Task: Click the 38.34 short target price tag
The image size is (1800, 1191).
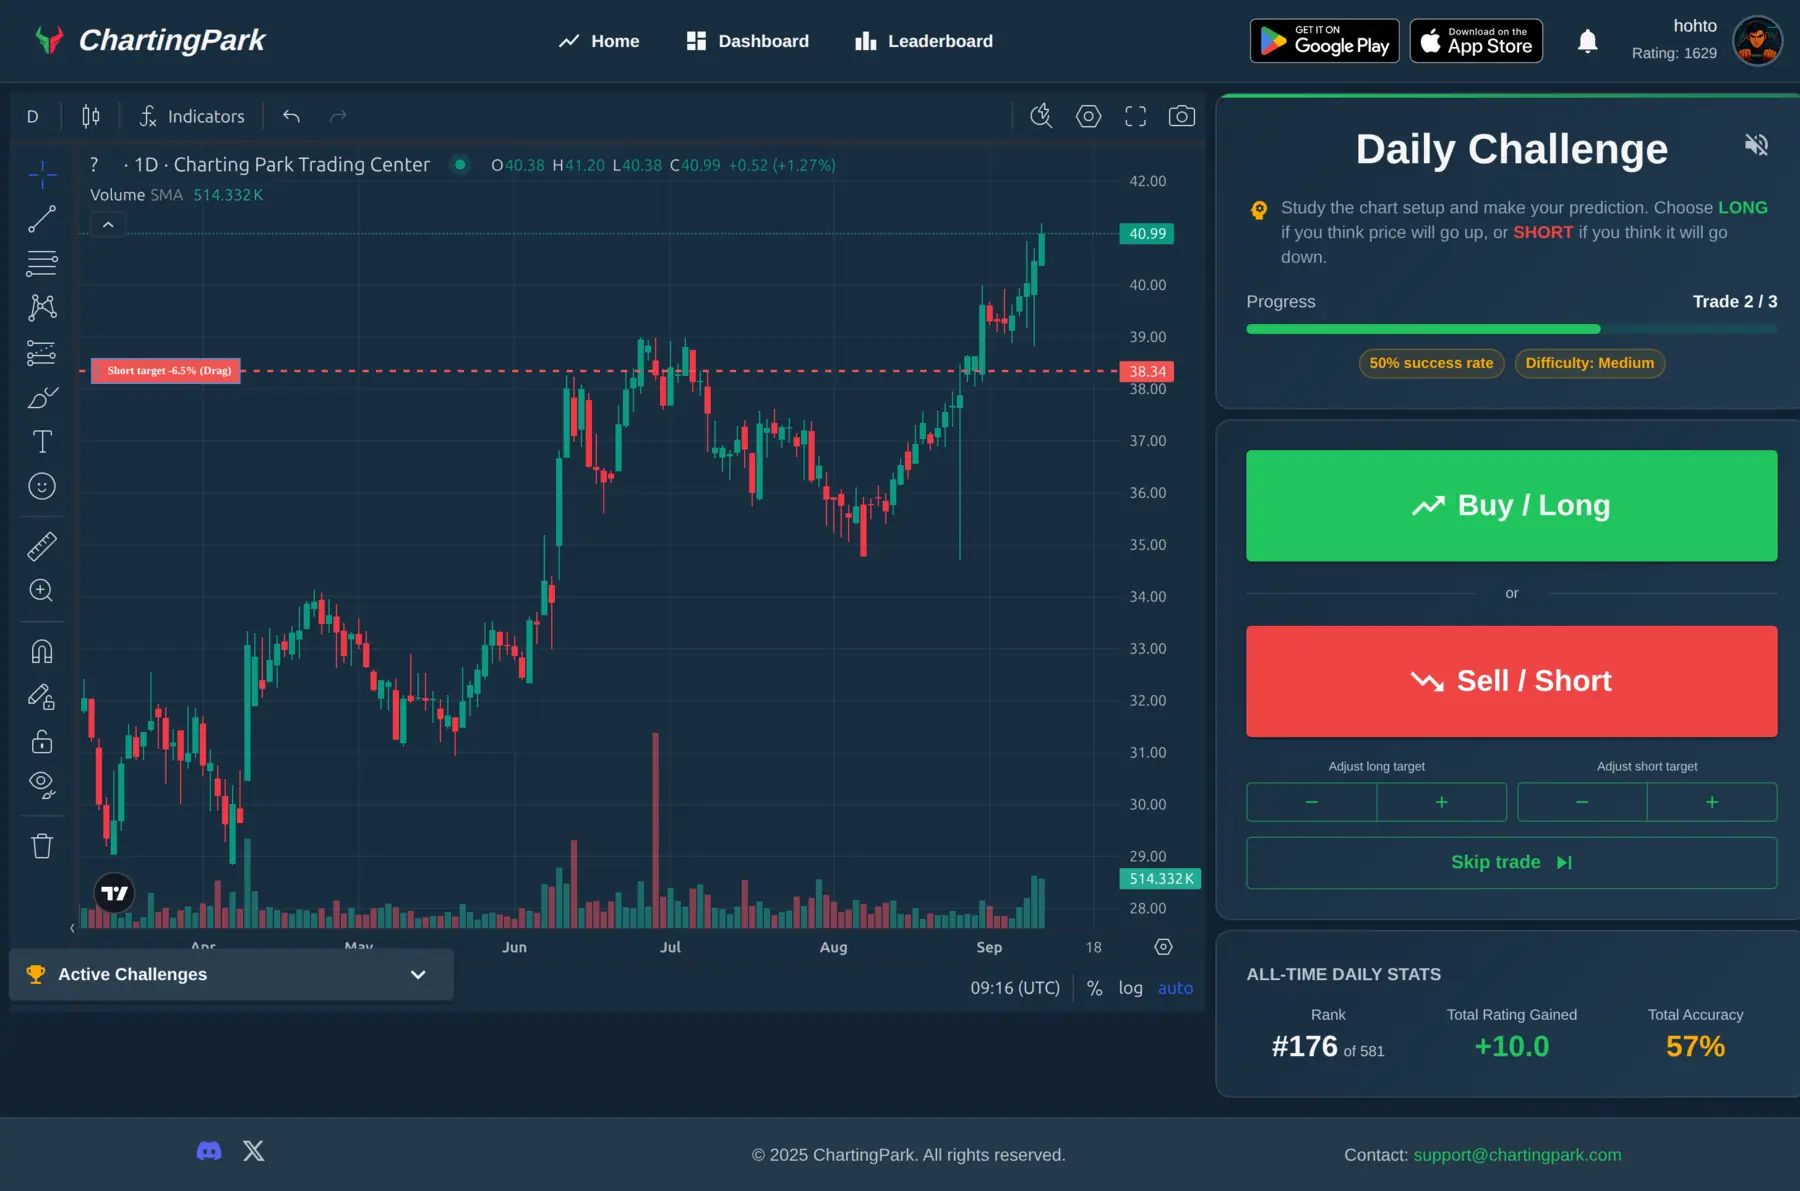Action: click(1146, 372)
